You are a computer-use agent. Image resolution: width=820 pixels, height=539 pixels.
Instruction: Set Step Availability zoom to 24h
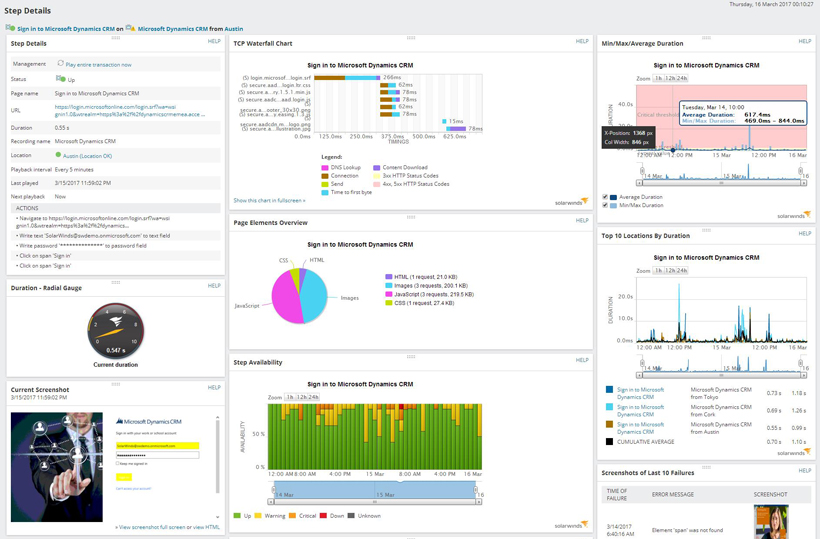[x=314, y=397]
